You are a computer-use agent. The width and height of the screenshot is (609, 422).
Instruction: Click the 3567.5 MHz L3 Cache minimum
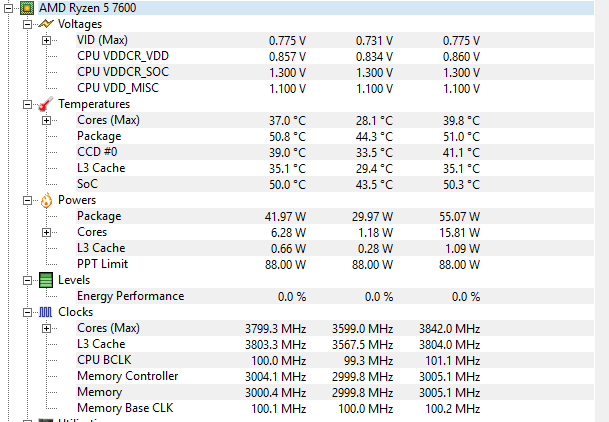point(362,345)
